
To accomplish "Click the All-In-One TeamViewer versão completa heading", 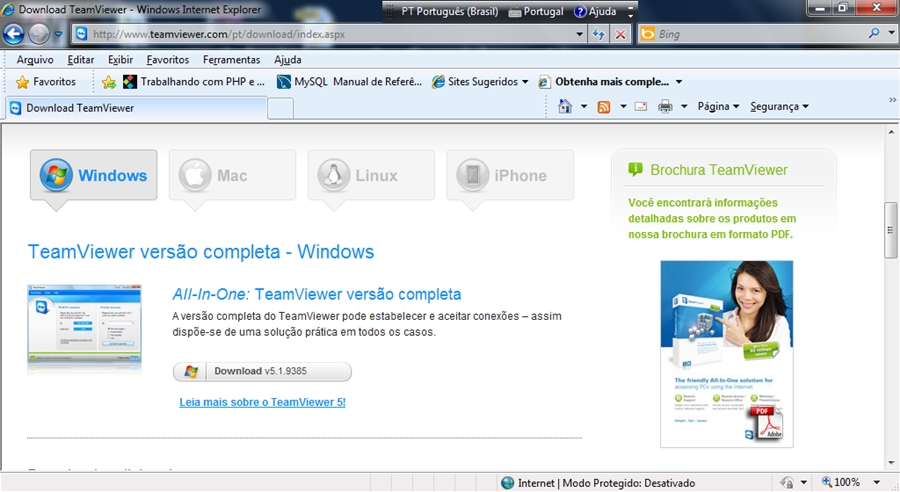I will pos(317,294).
